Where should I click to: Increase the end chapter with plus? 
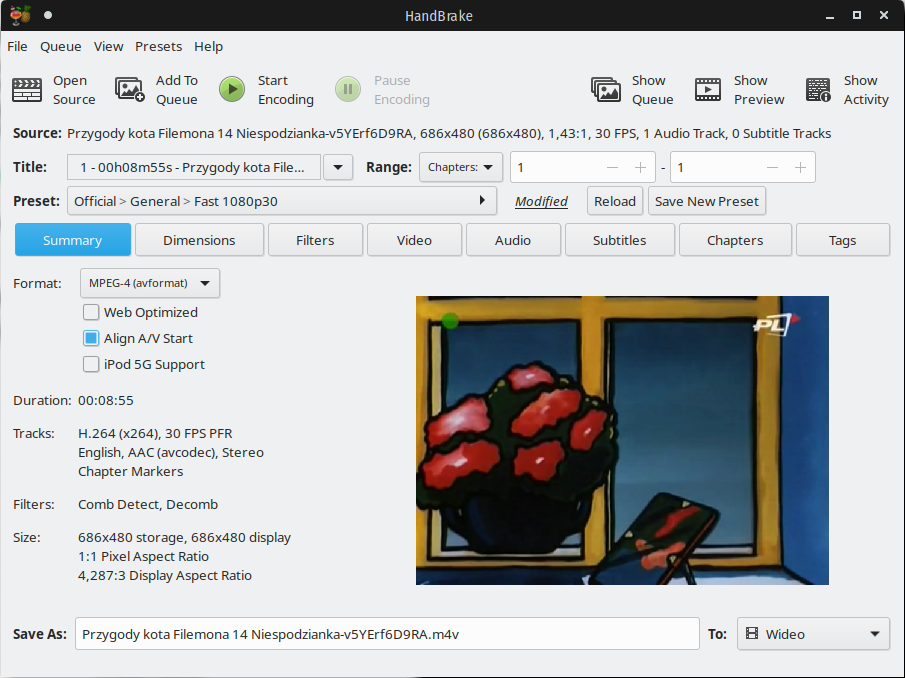pyautogui.click(x=800, y=167)
